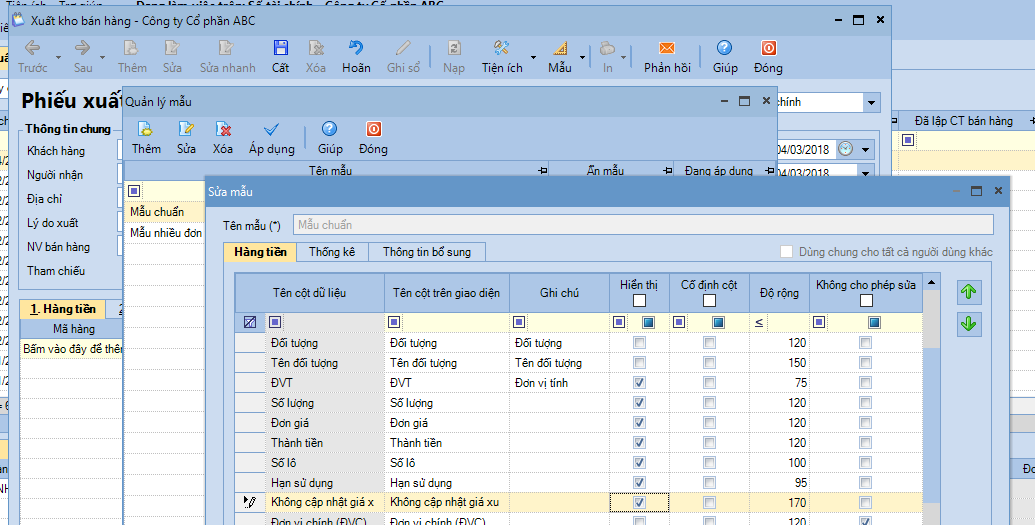This screenshot has width=1035, height=525.
Task: Move the column up with green up arrow
Action: click(968, 292)
